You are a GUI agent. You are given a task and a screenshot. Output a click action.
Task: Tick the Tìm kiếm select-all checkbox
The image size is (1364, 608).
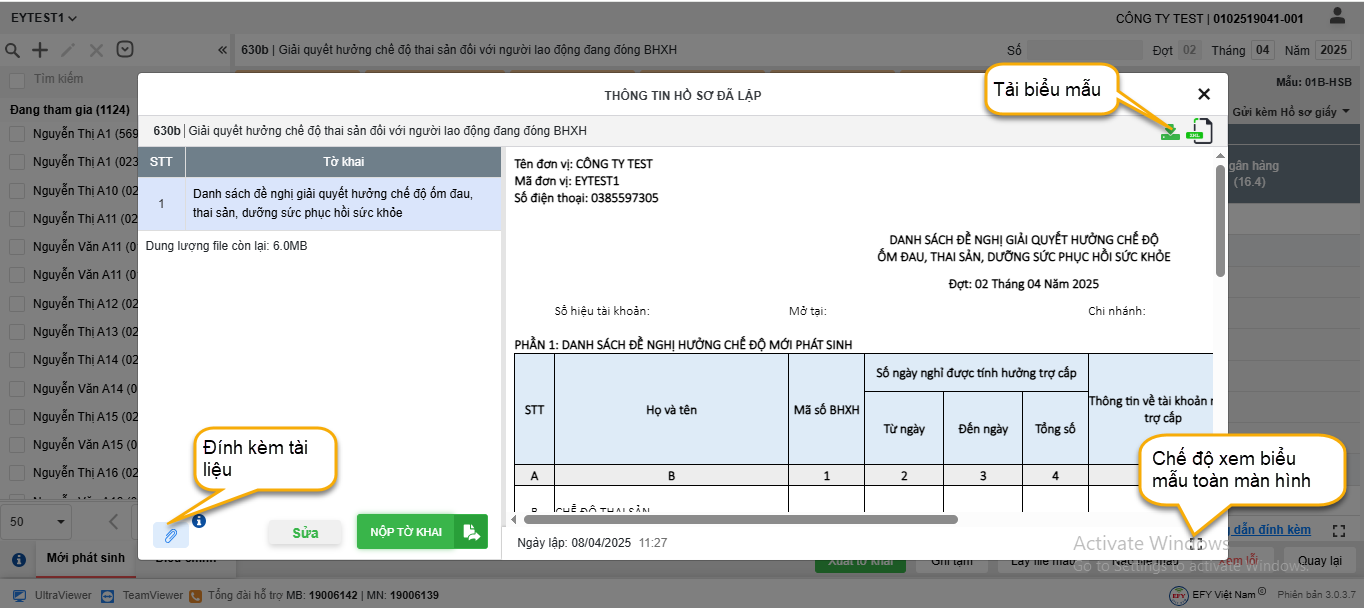17,79
